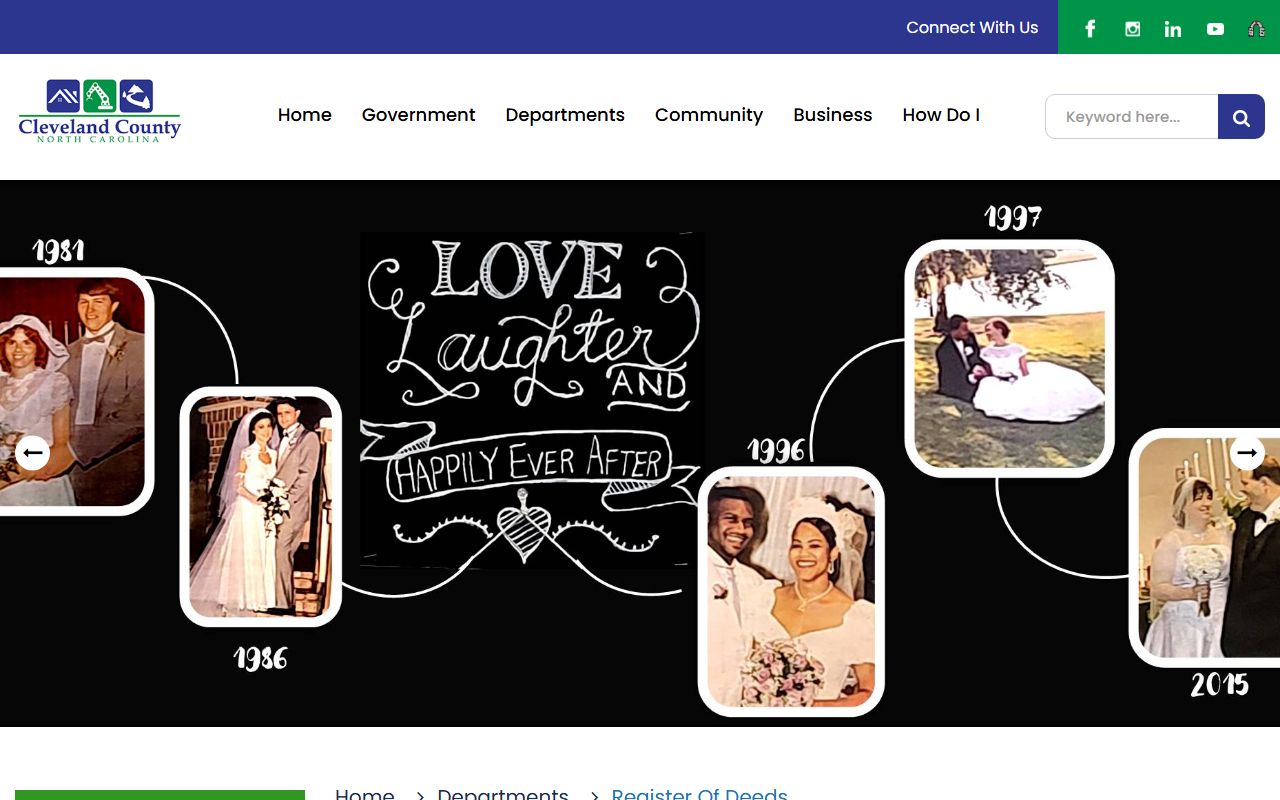The width and height of the screenshot is (1280, 800).
Task: Open the Business menu item
Action: (x=832, y=115)
